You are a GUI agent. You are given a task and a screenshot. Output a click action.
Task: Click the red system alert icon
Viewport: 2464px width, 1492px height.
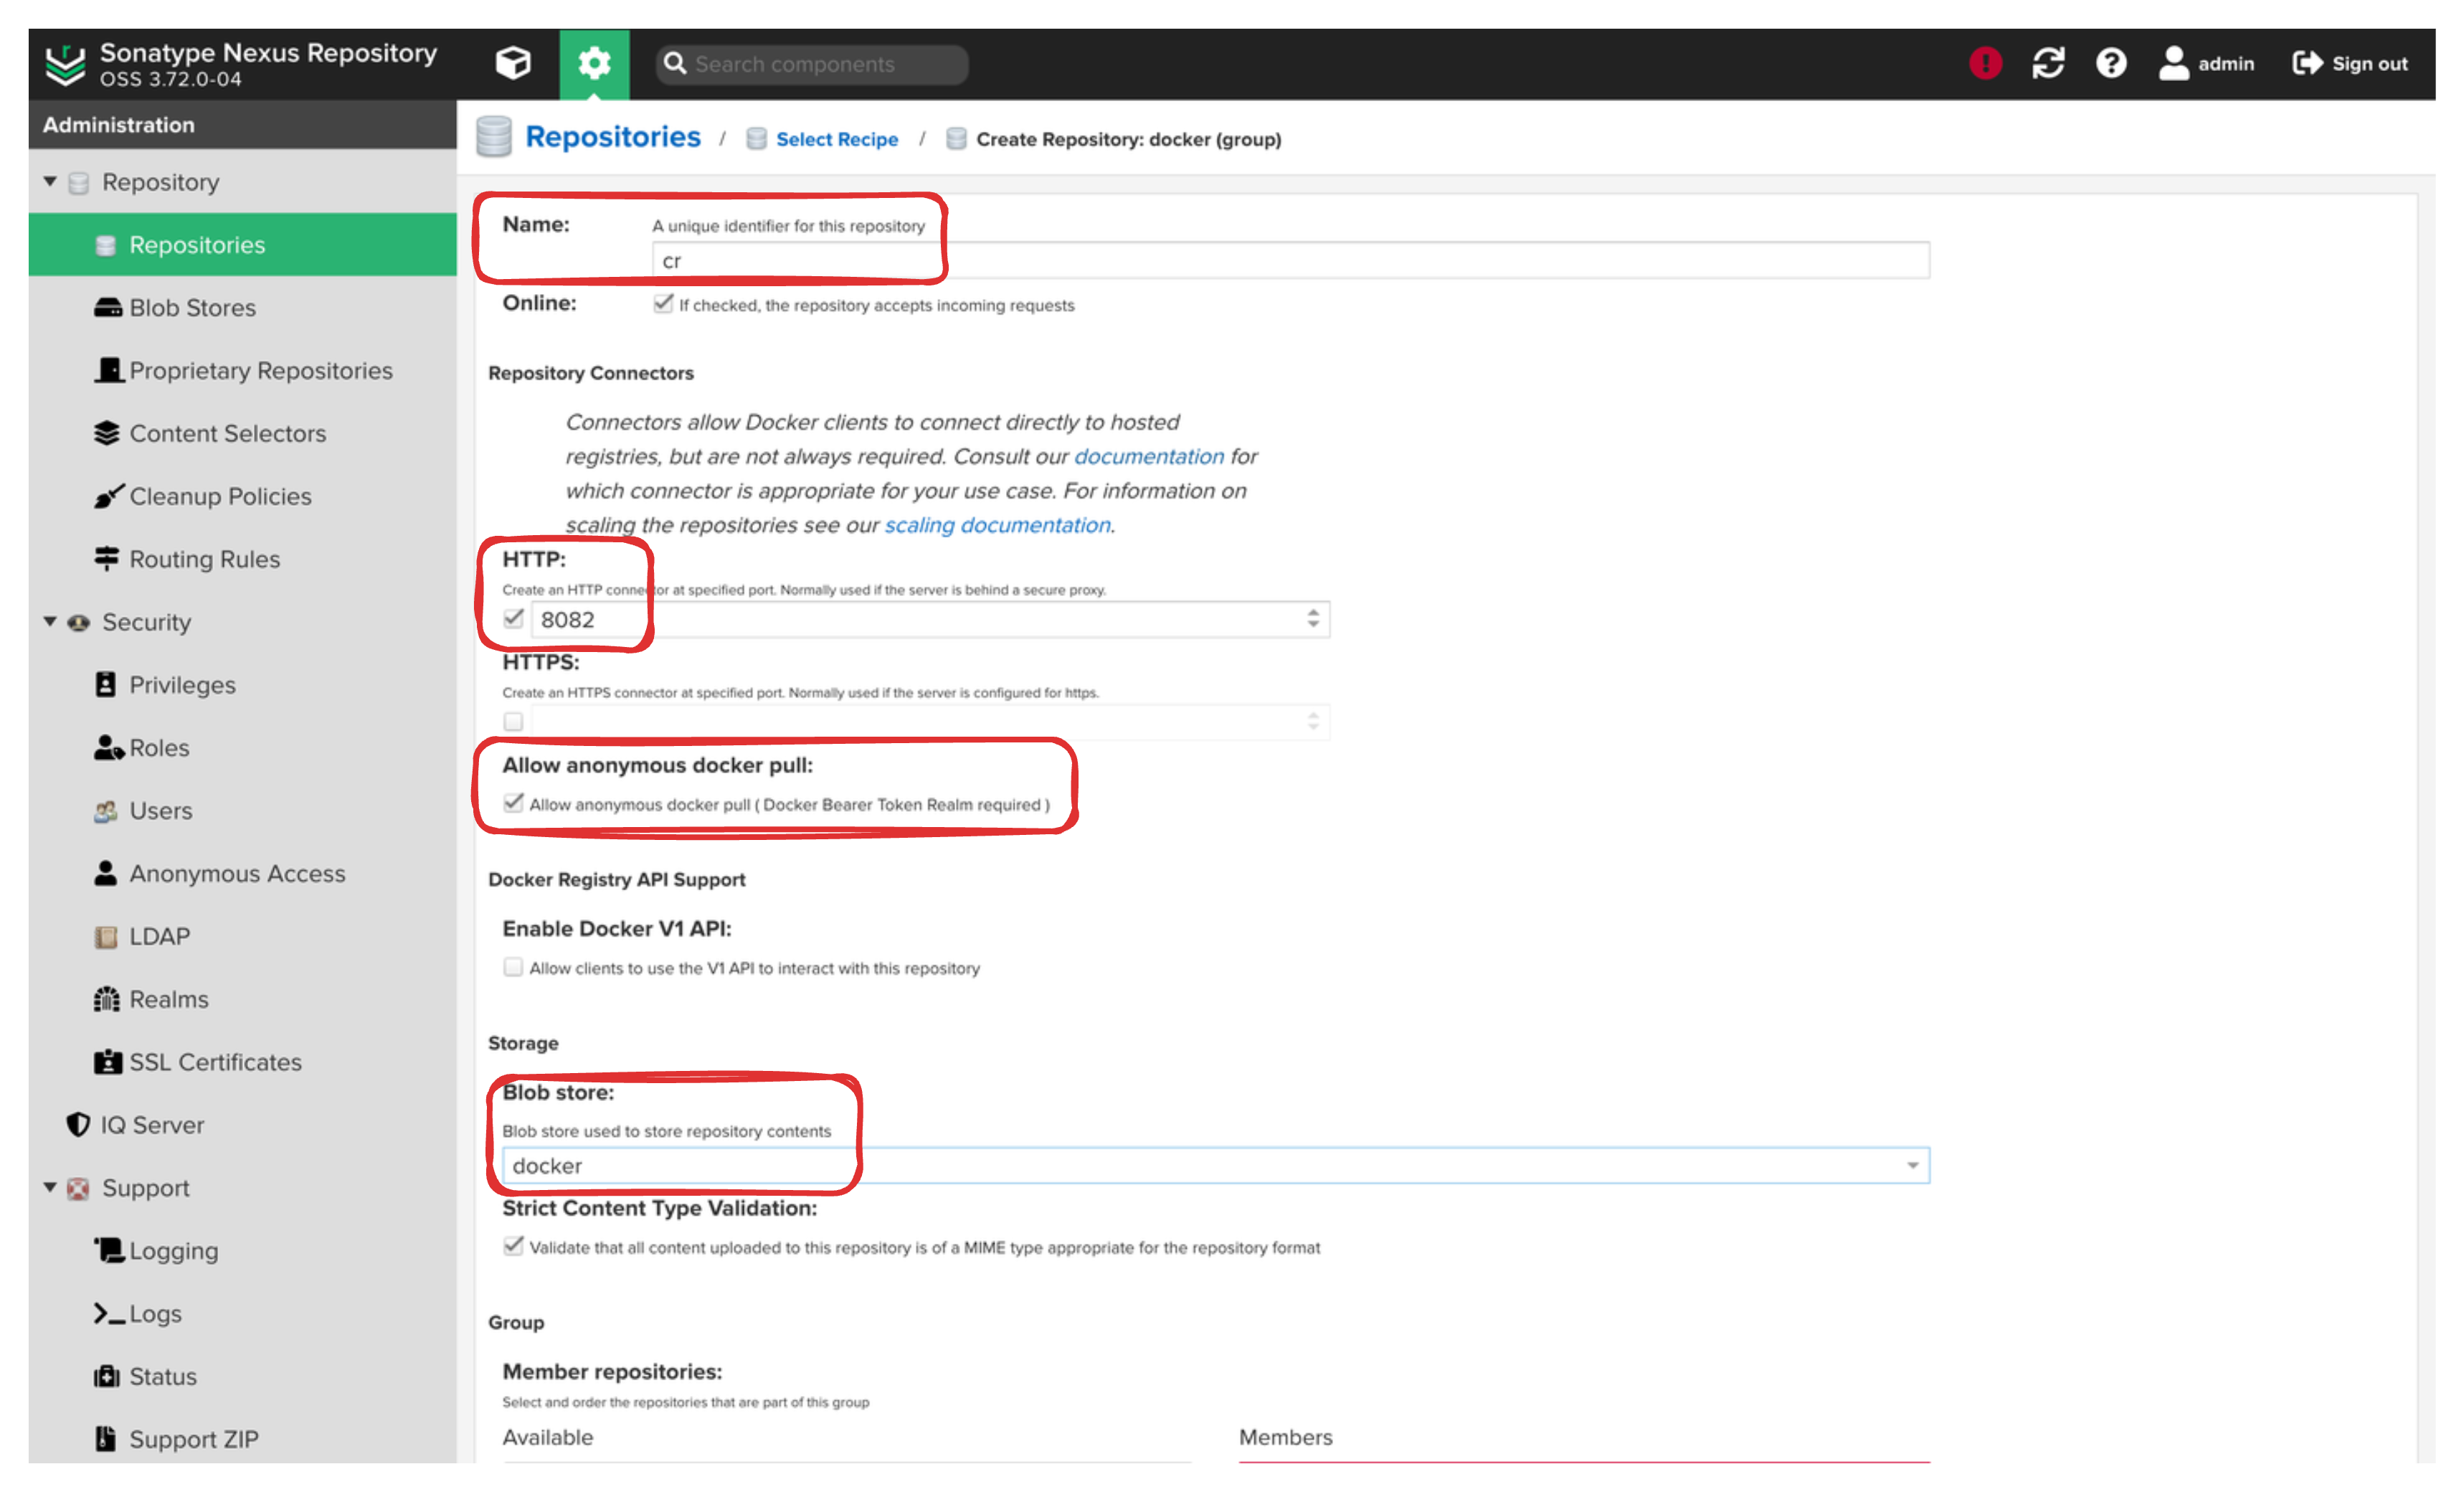[1985, 63]
